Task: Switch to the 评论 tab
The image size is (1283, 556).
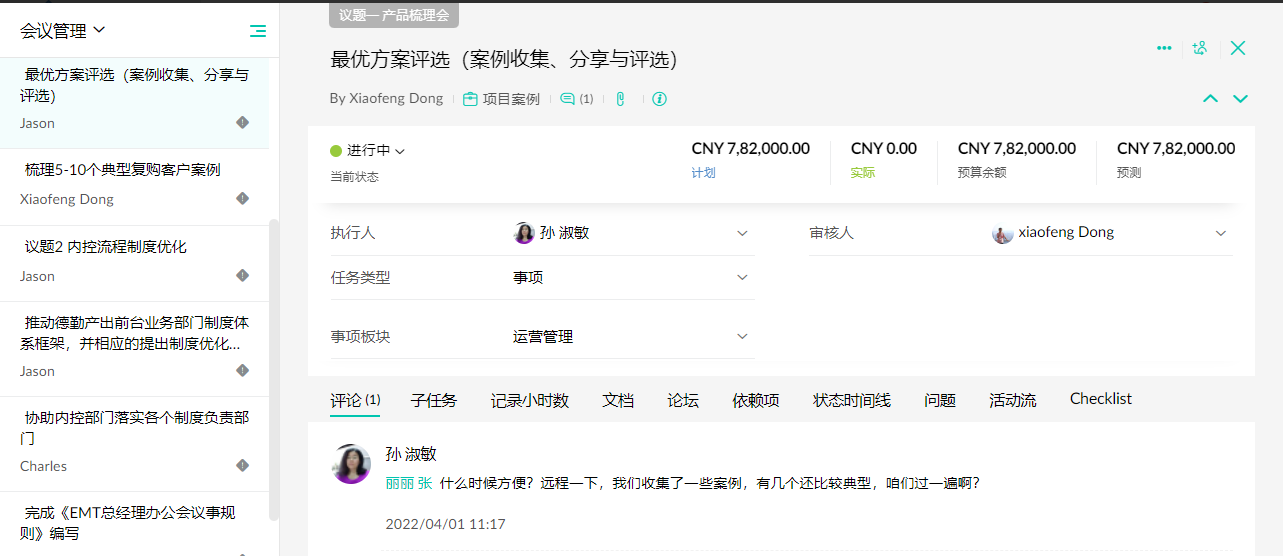Action: tap(355, 400)
